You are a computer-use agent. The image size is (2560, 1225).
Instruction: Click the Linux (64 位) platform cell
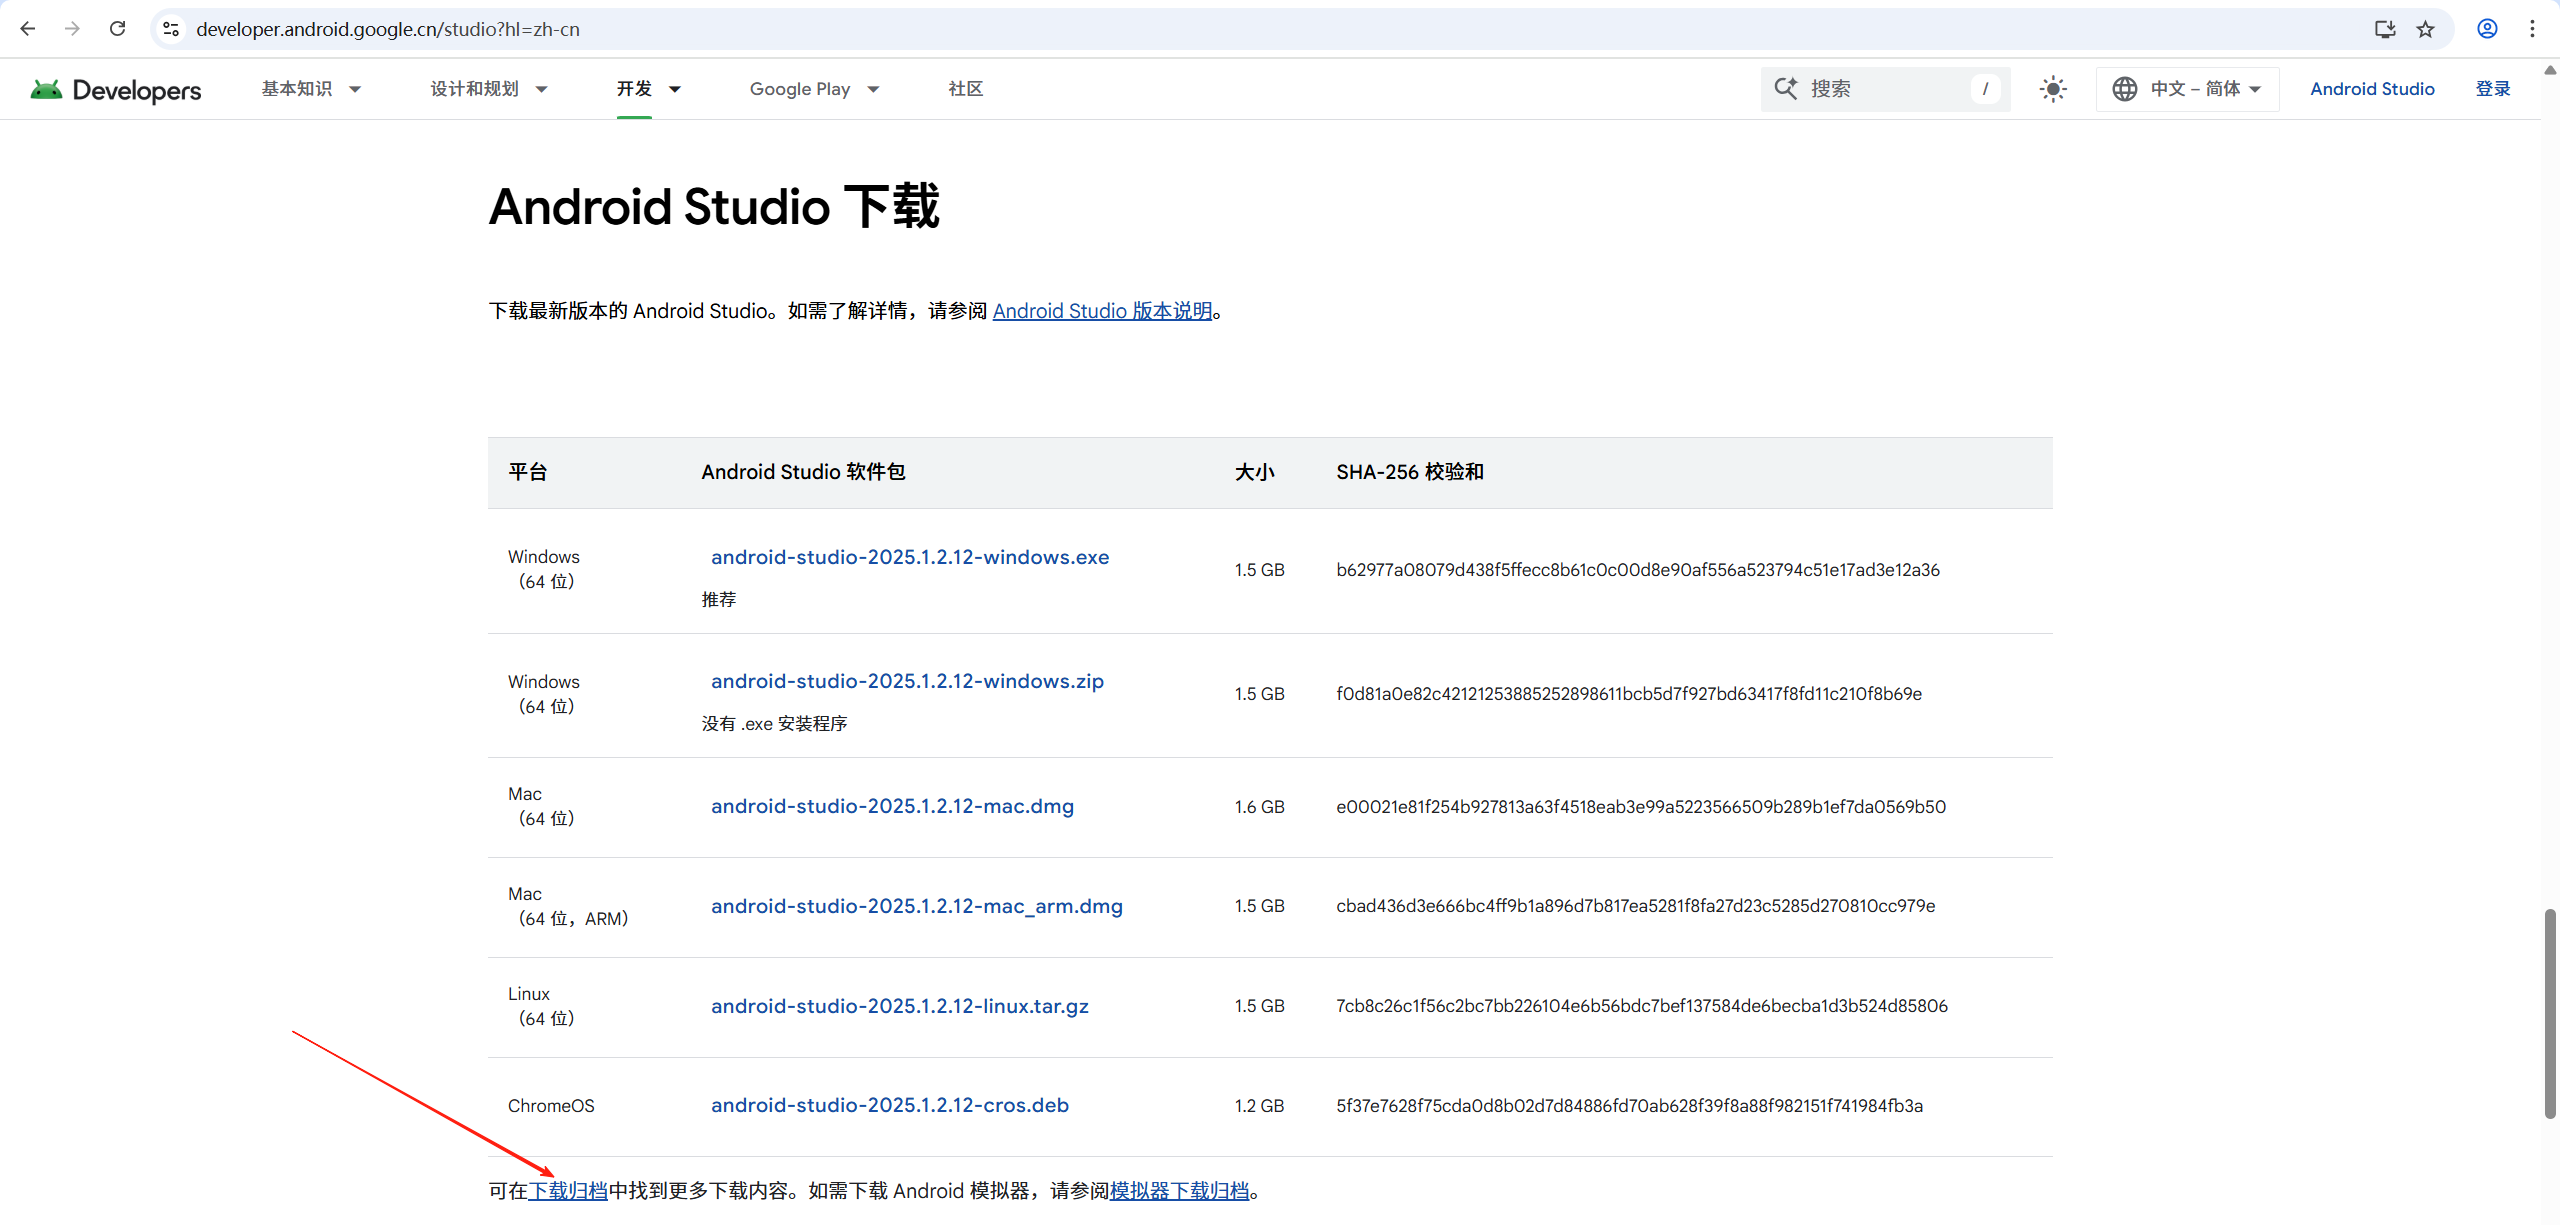pyautogui.click(x=541, y=1006)
